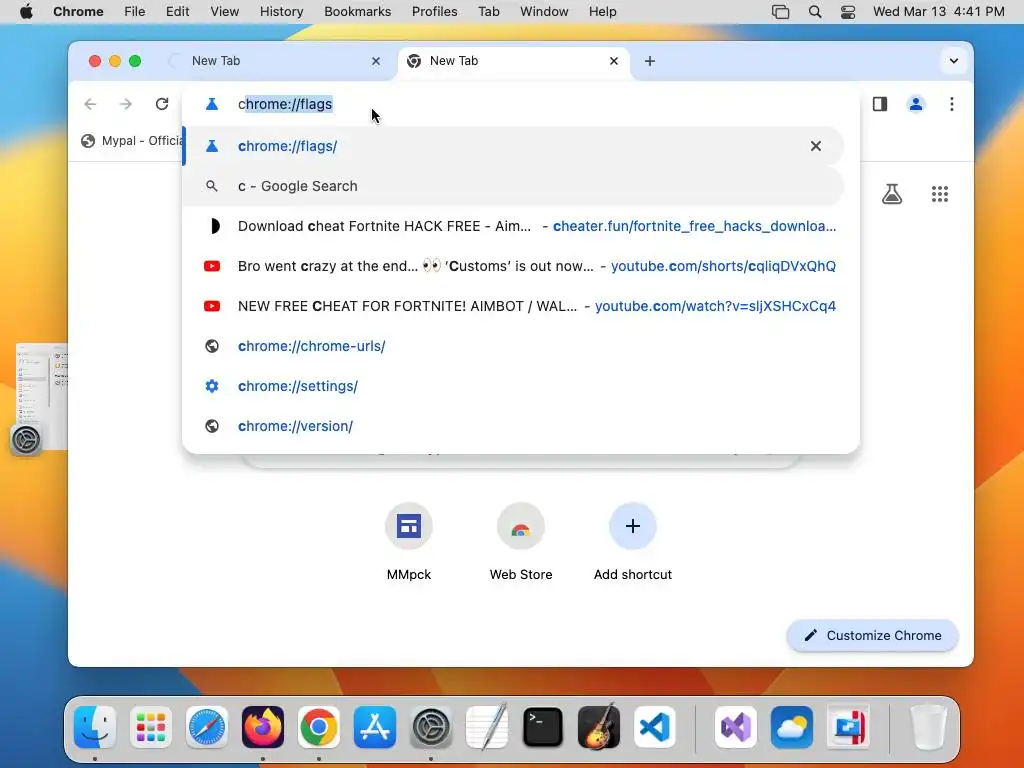Open the Apple menu

tap(26, 11)
